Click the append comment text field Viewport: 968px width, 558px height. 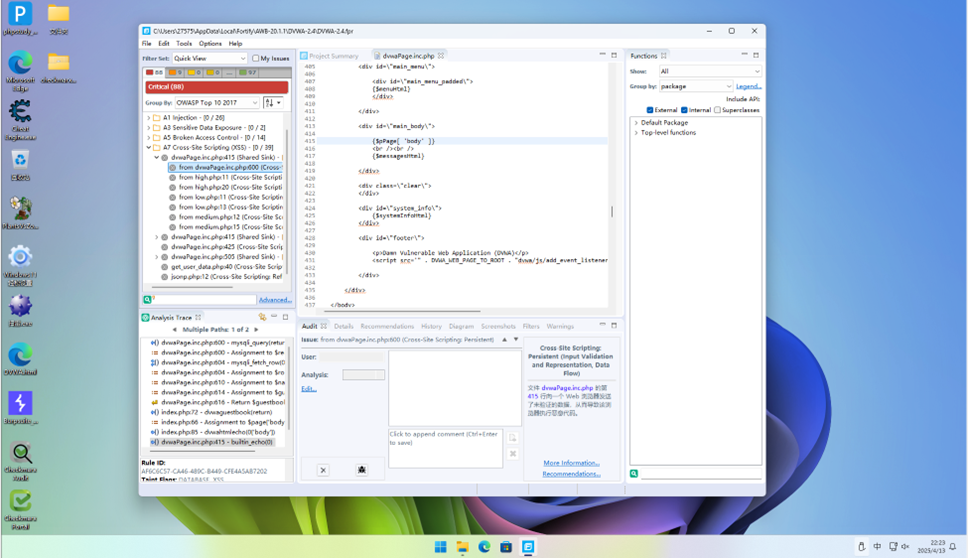[445, 448]
